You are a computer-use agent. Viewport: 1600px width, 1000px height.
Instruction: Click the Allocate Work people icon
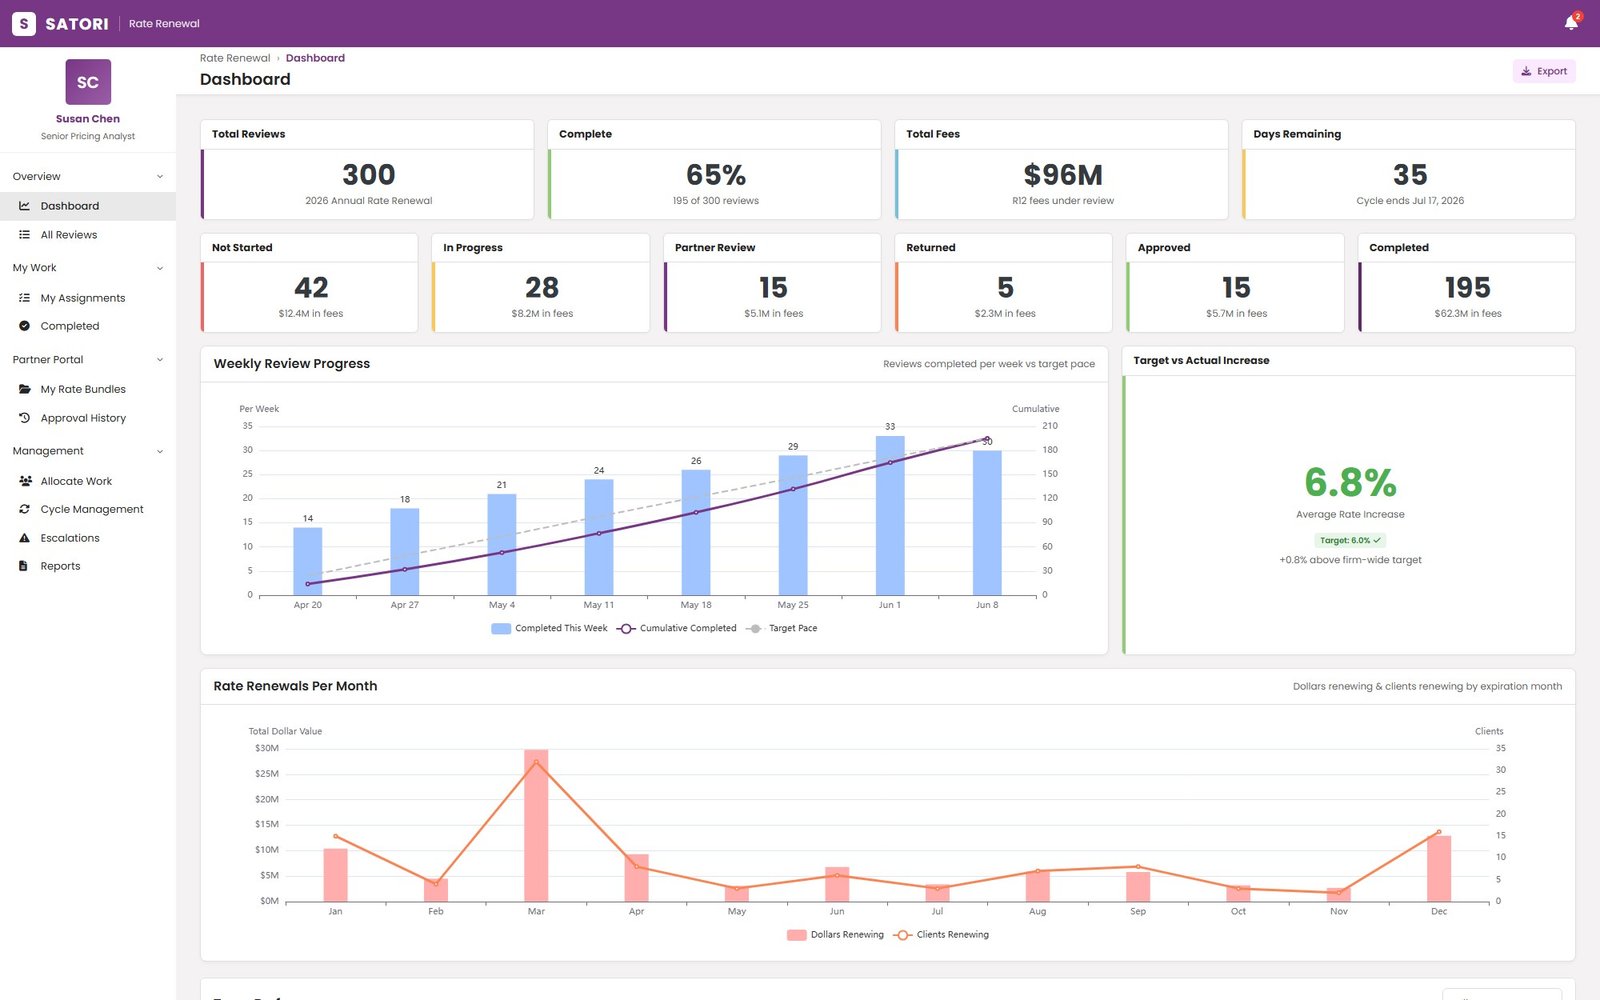tap(24, 481)
